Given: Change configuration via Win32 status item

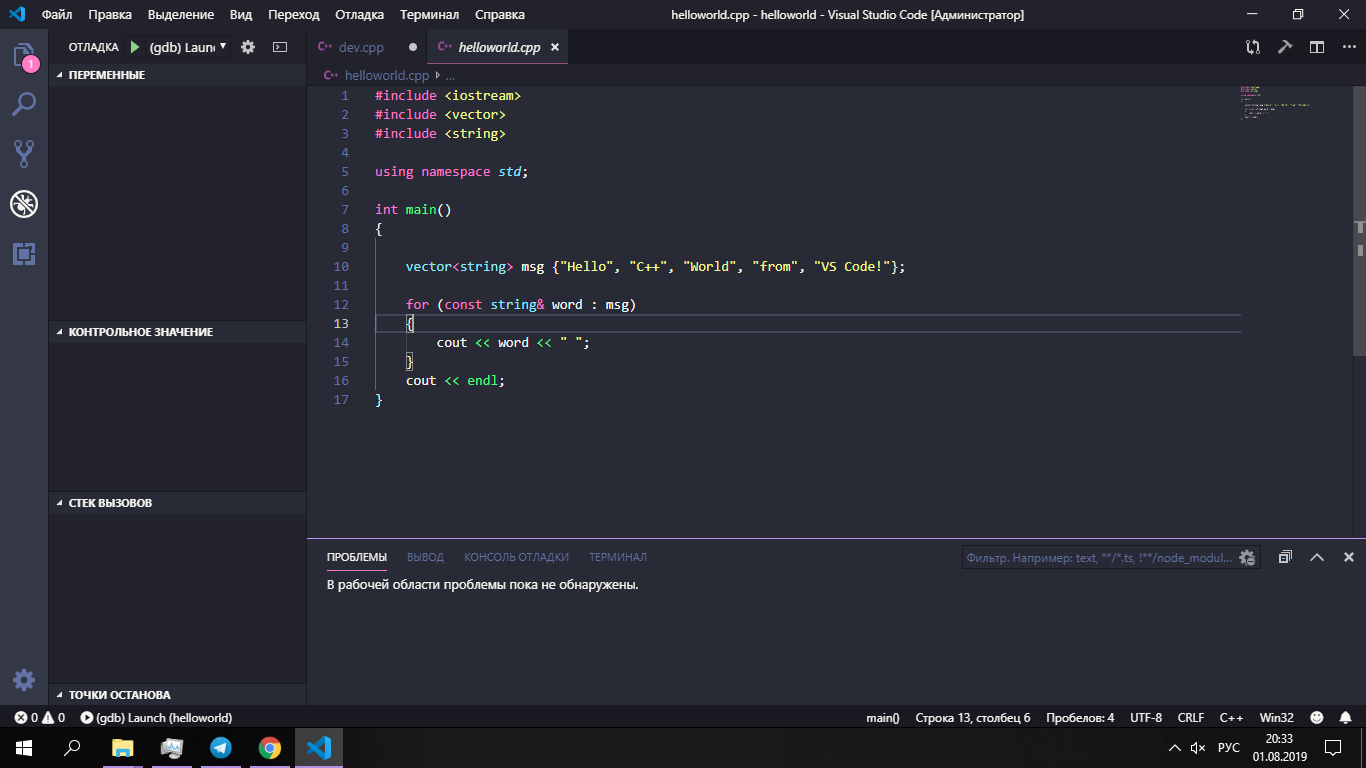Looking at the screenshot, I should [1277, 718].
